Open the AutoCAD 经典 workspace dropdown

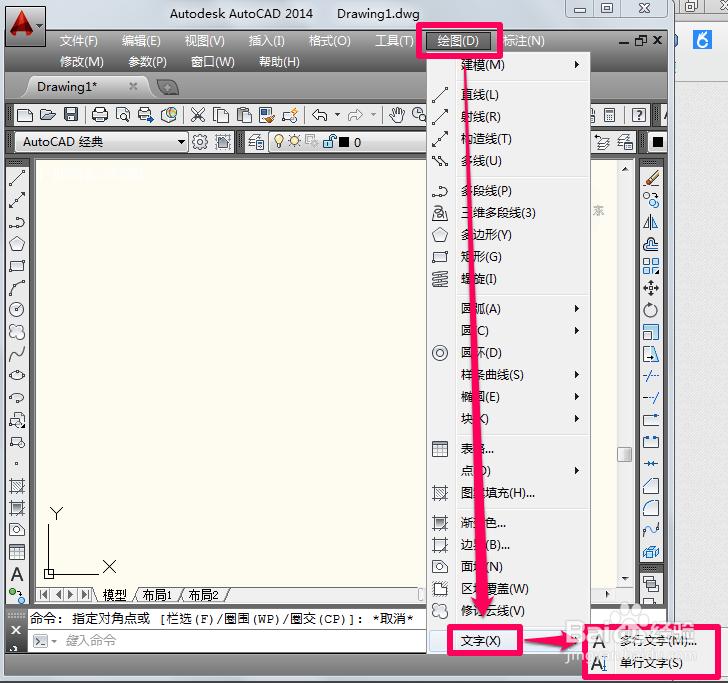(101, 142)
